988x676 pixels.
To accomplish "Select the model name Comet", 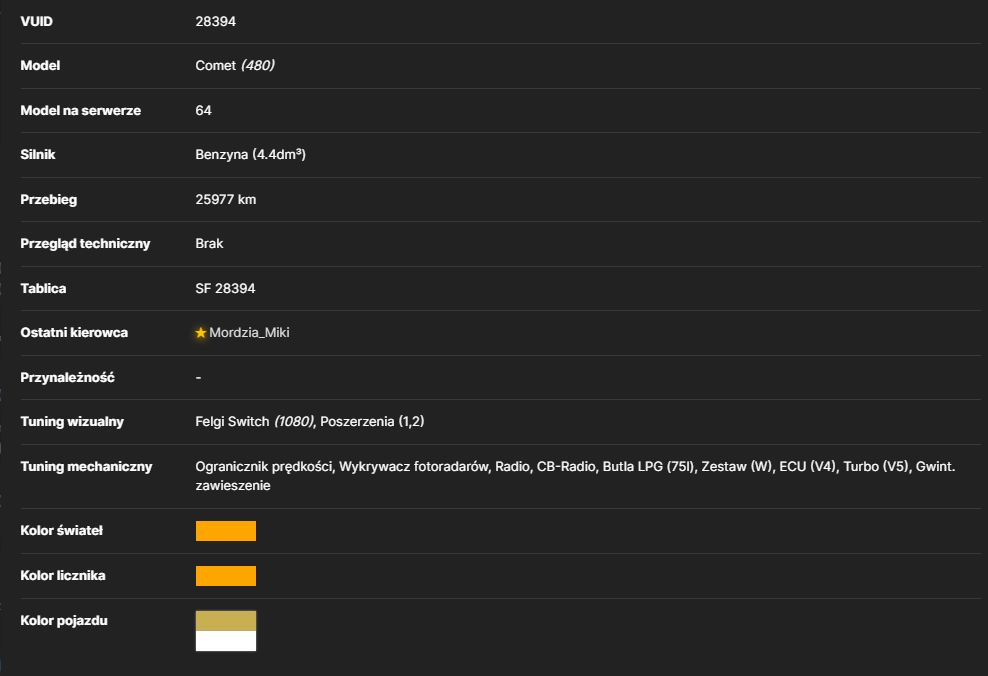I will coord(215,66).
